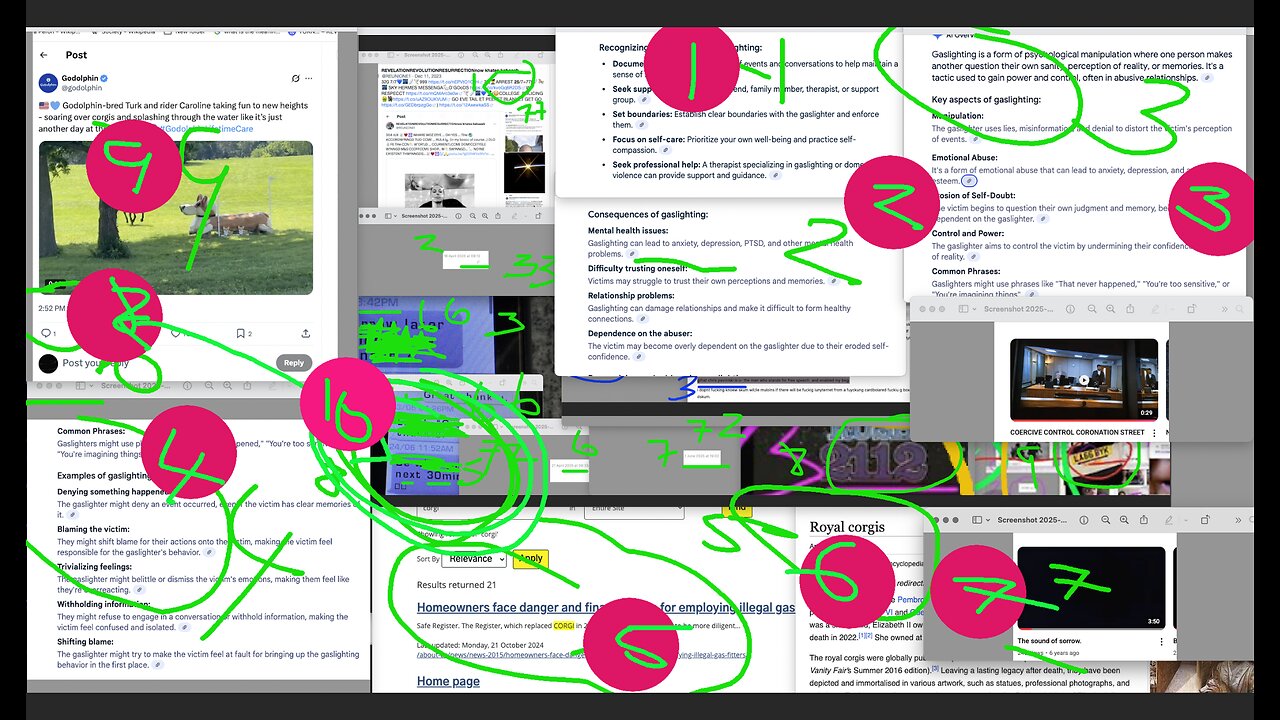
Task: Open options for The sound of sorrow video
Action: (x=1161, y=642)
